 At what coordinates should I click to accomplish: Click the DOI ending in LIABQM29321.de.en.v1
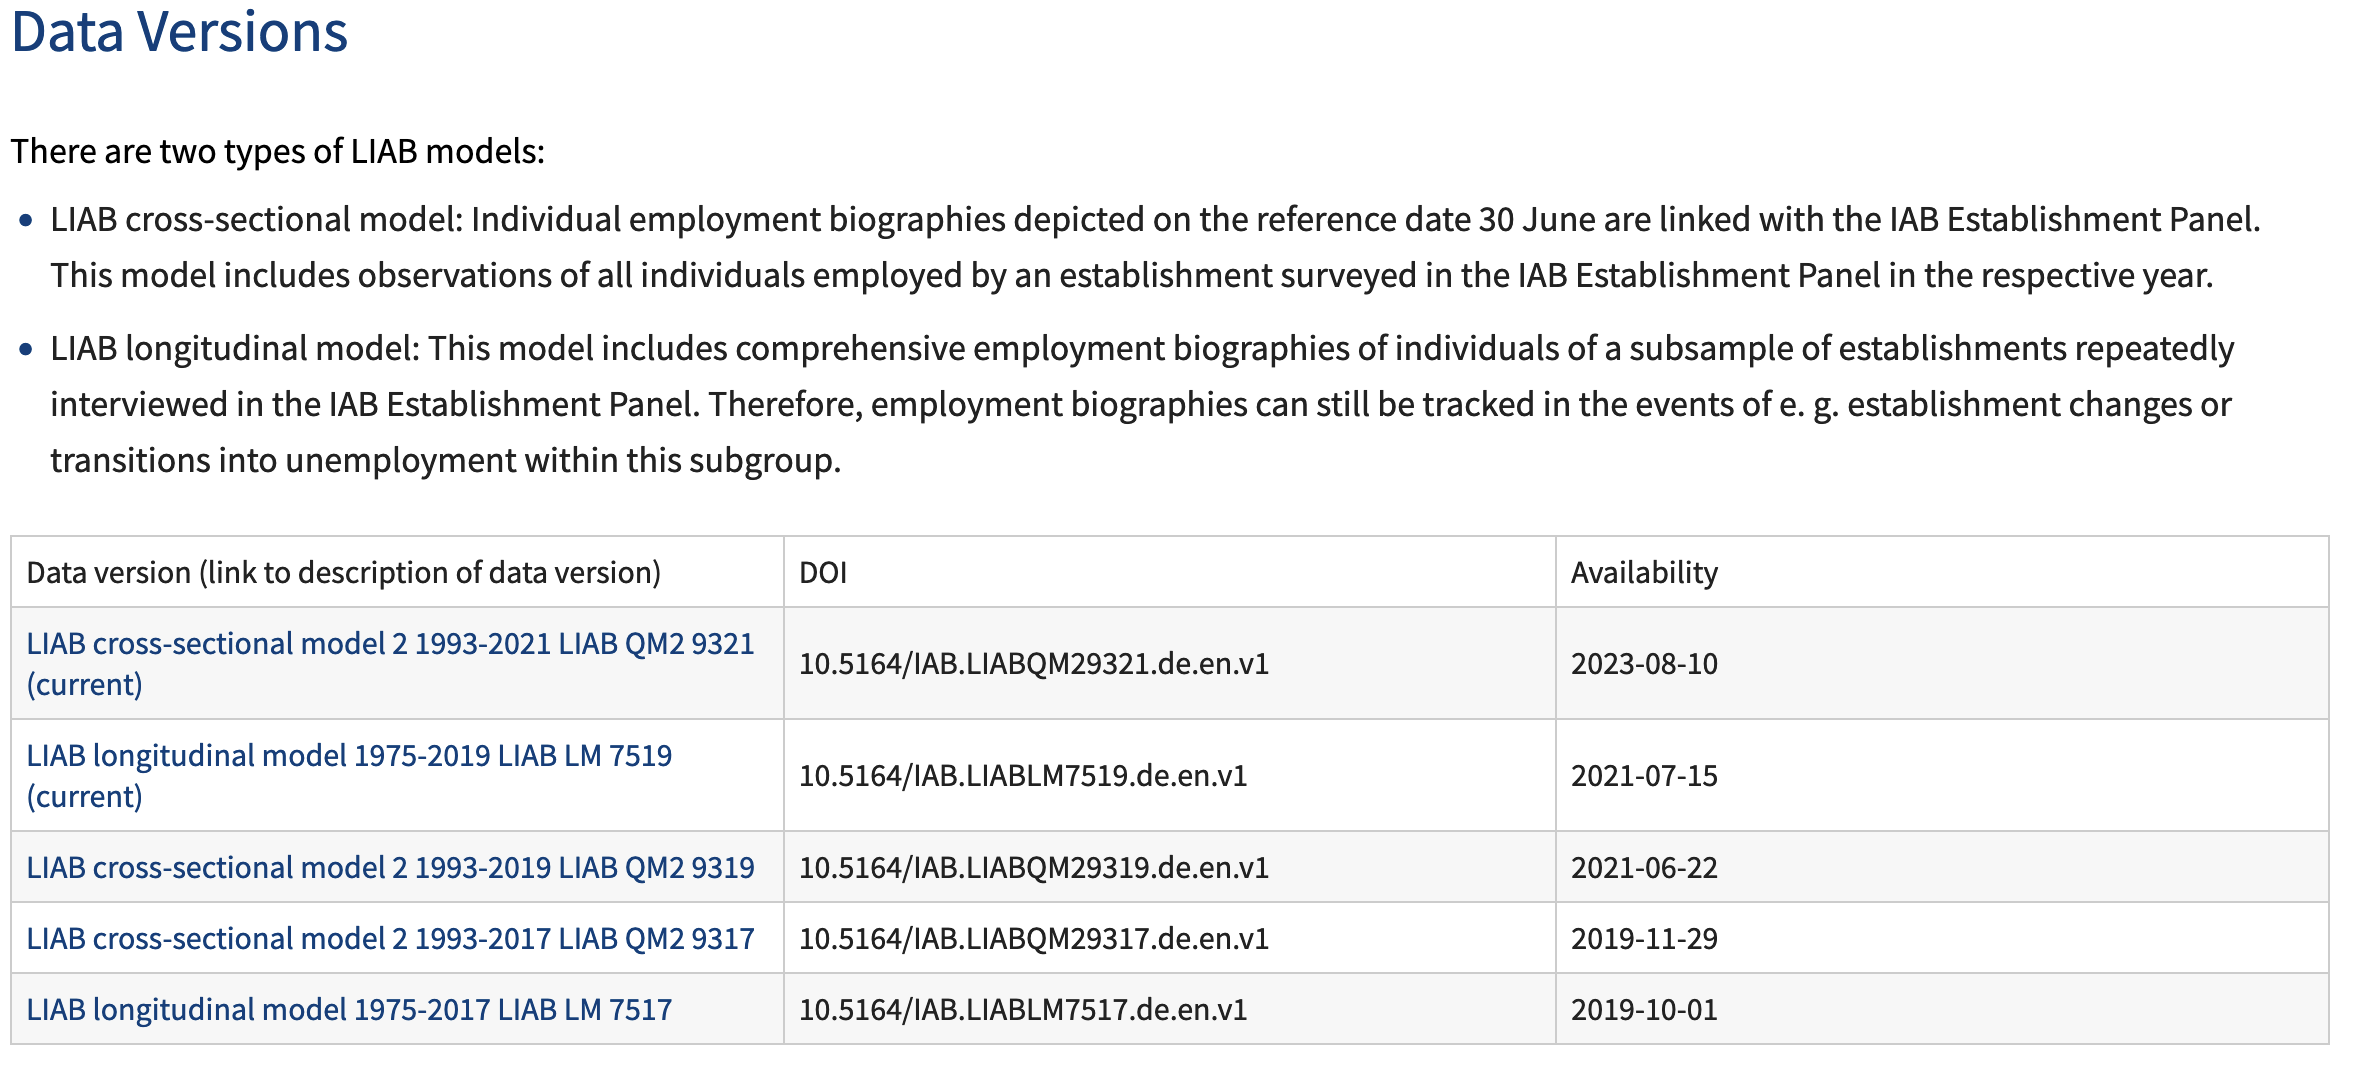point(1034,664)
